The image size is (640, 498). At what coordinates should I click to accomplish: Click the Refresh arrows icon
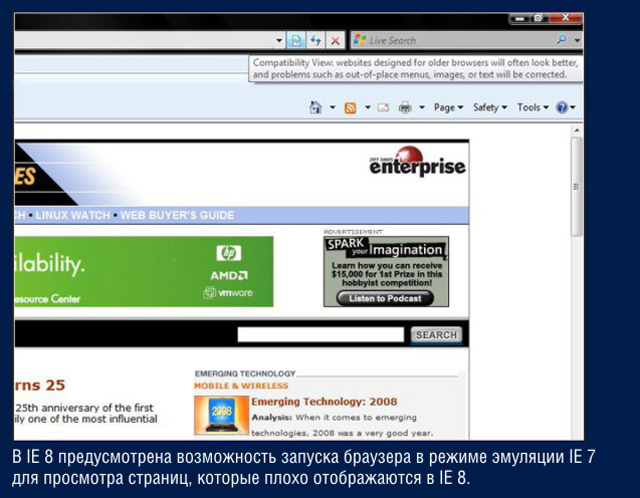point(316,40)
